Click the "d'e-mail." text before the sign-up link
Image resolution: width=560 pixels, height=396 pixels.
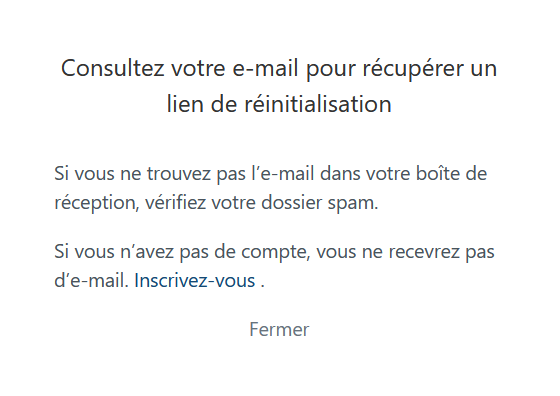(x=91, y=281)
